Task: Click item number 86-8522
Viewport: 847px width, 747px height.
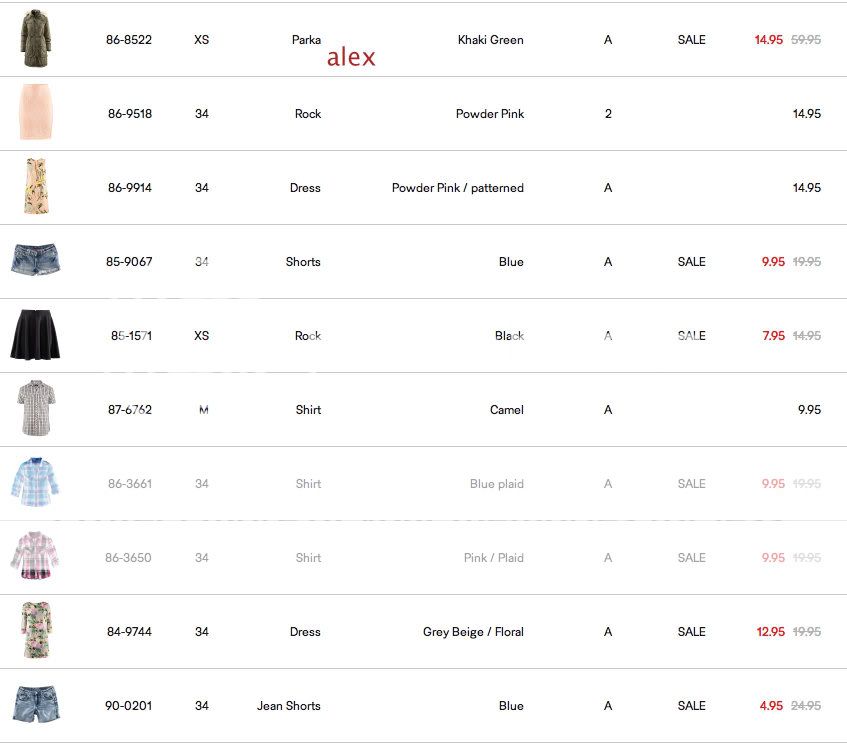Action: (129, 40)
